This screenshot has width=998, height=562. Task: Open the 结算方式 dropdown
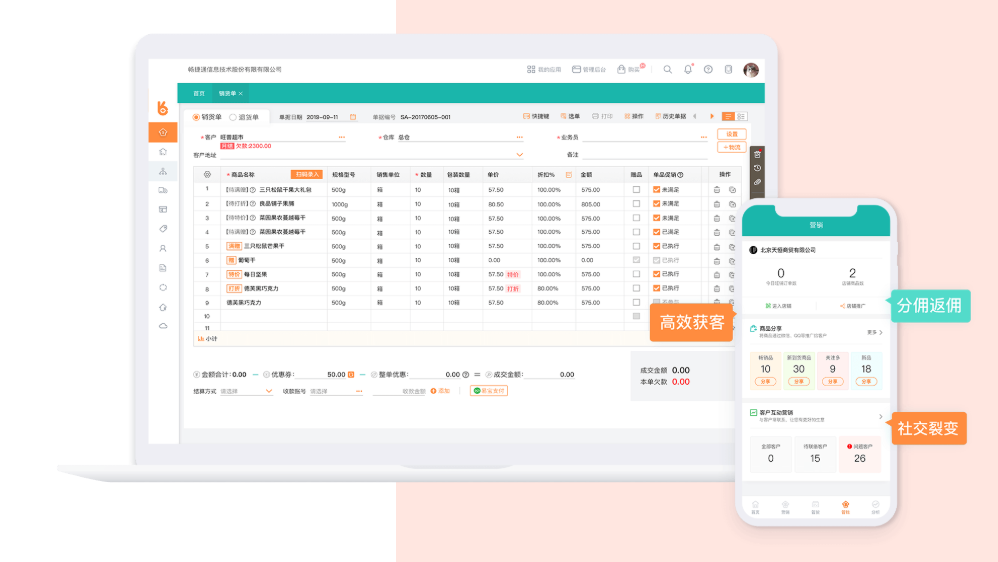tap(268, 391)
